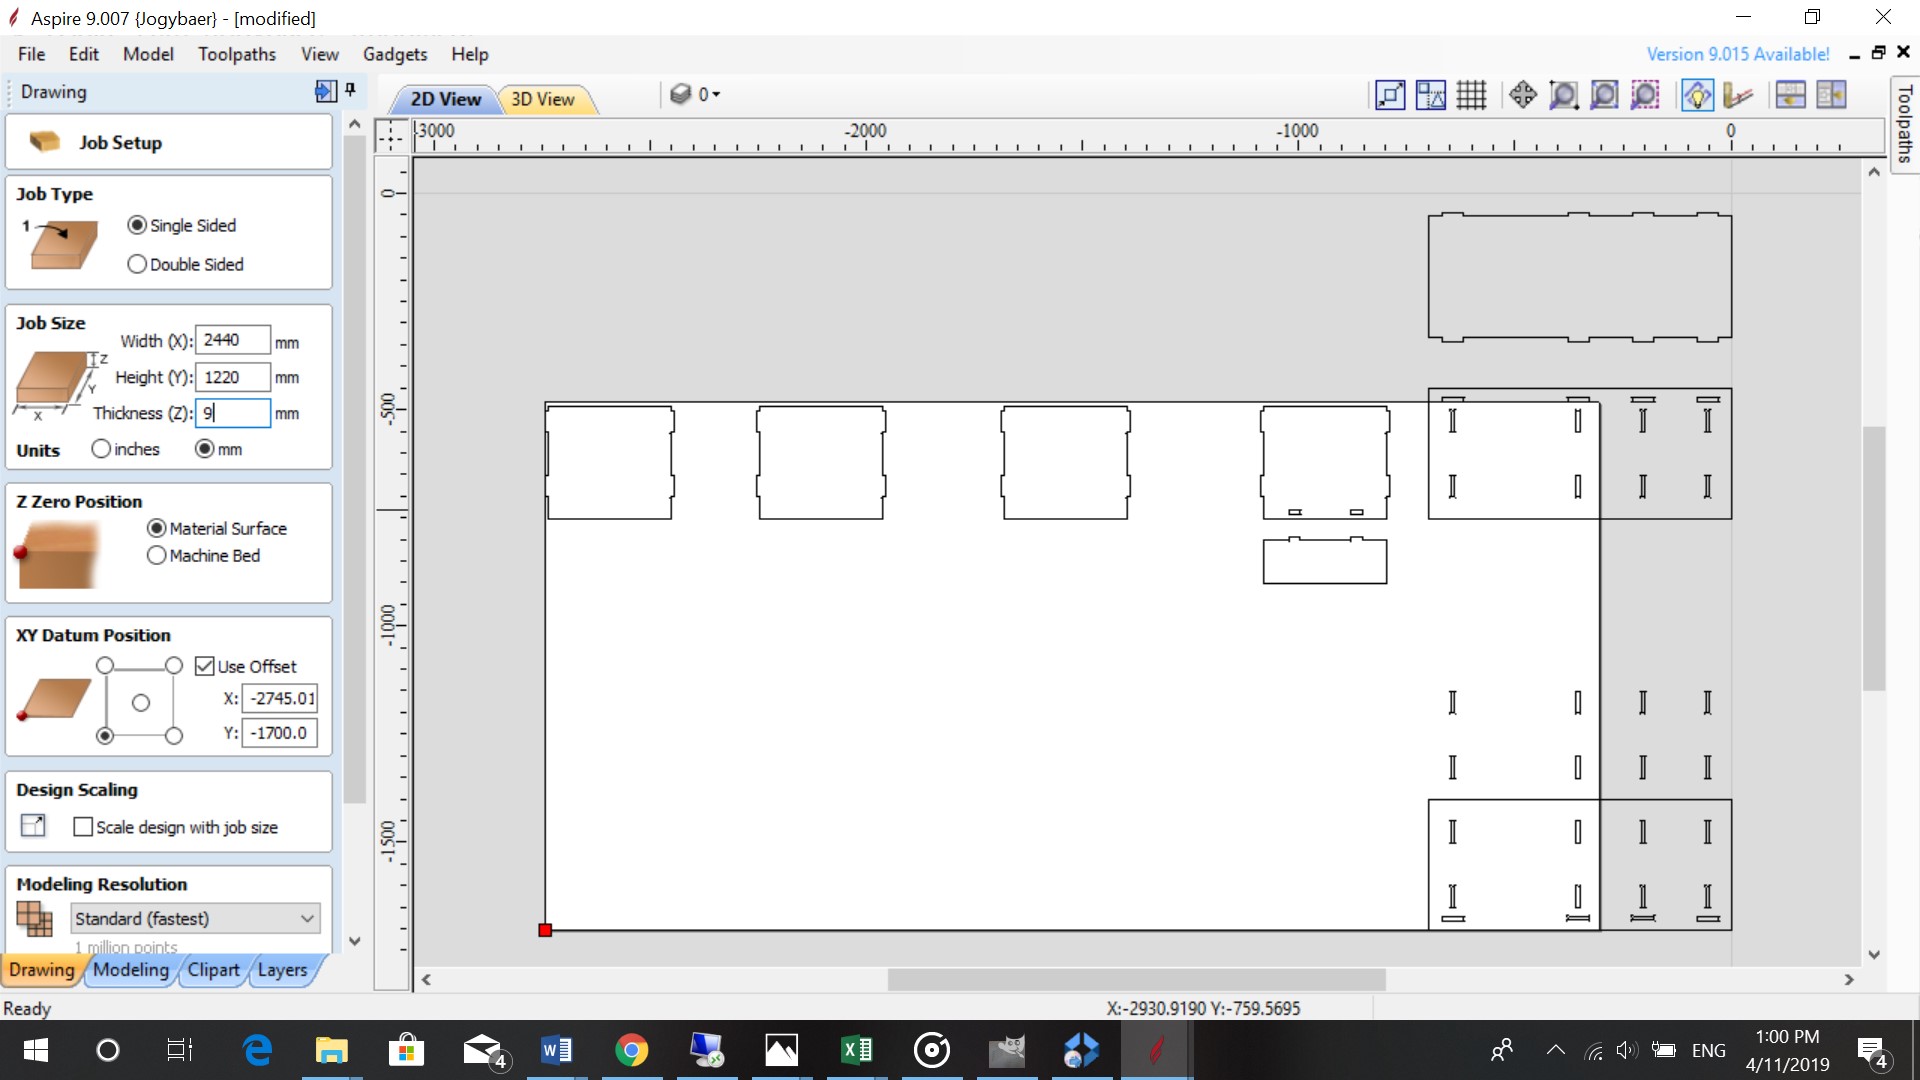Image resolution: width=1920 pixels, height=1080 pixels.
Task: Uncheck the Use Offset checkbox
Action: 205,666
